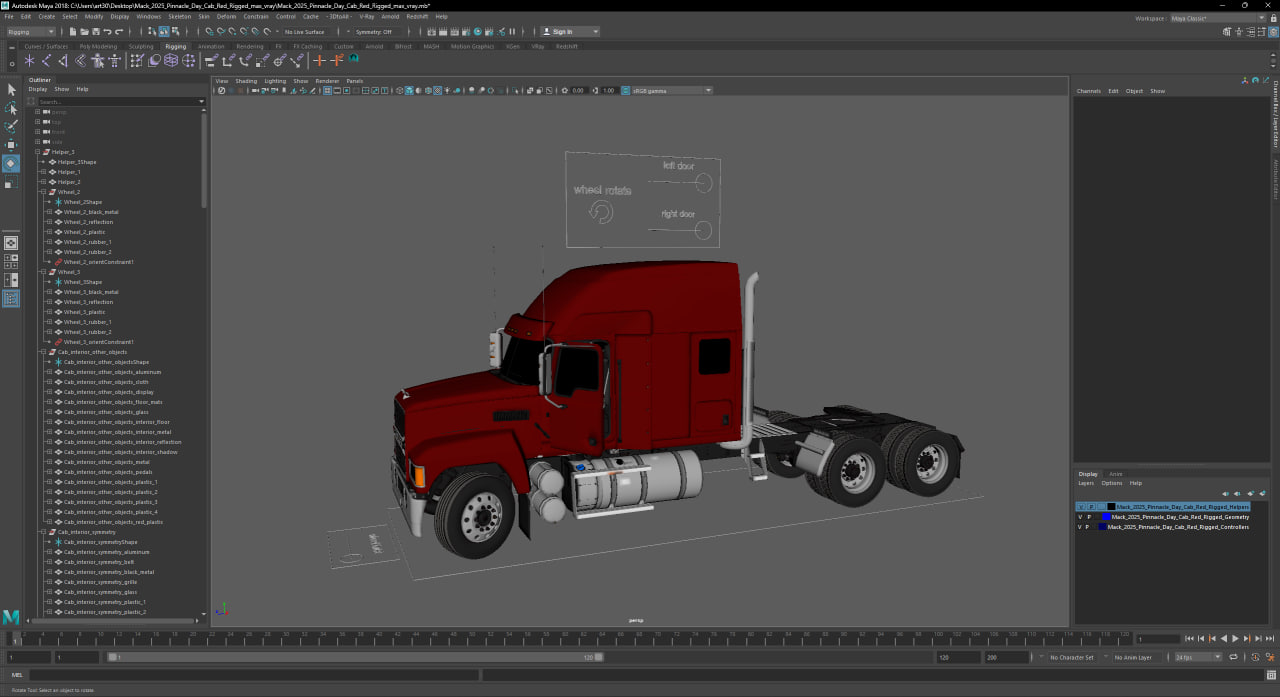Go to start of playback range
This screenshot has width=1280, height=697.
click(1189, 638)
